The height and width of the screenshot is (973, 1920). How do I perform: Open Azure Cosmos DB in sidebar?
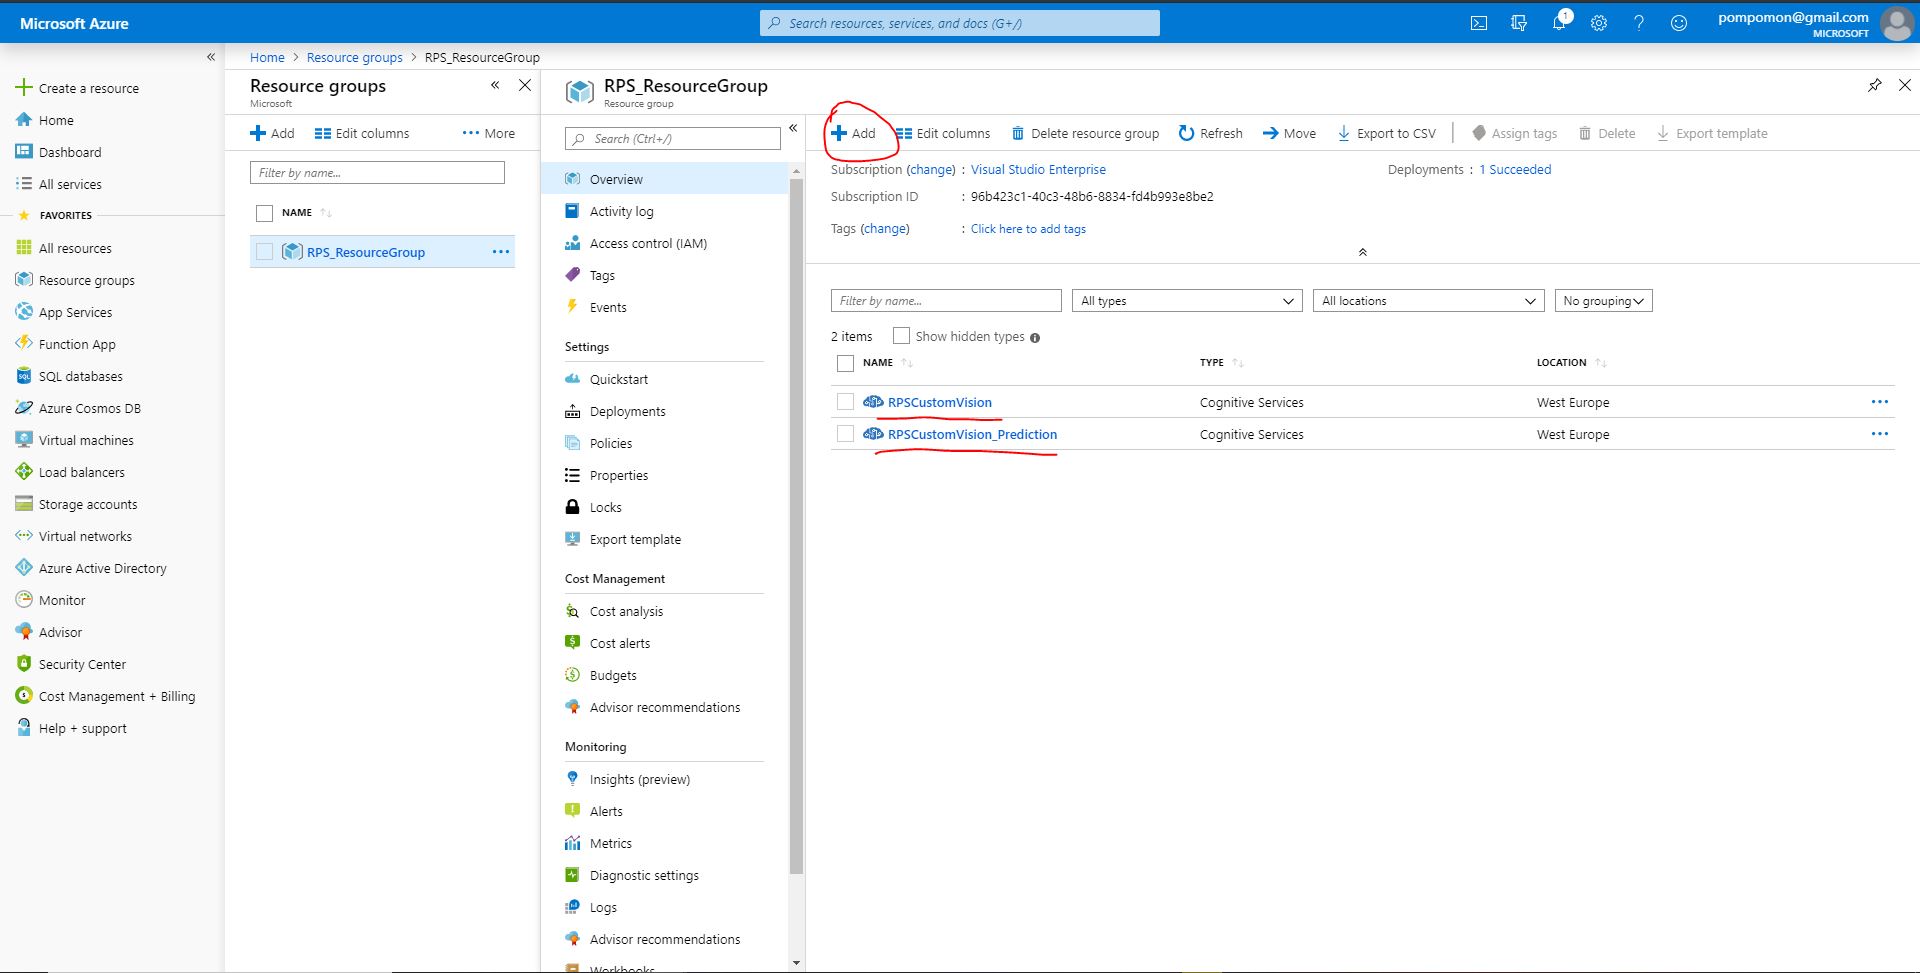coord(78,408)
